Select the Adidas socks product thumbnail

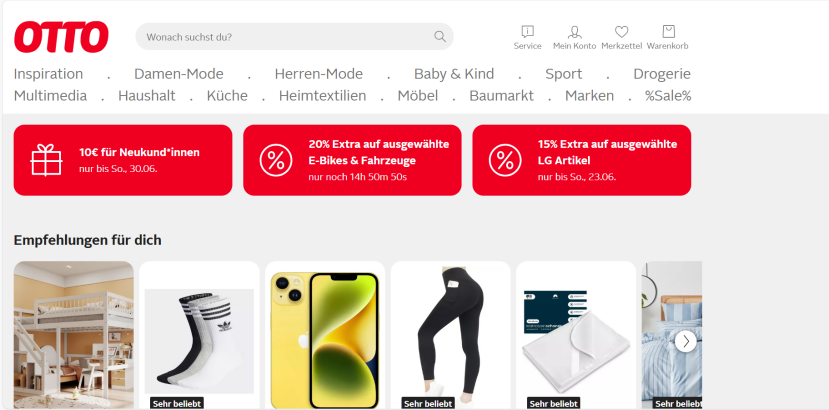pos(199,335)
